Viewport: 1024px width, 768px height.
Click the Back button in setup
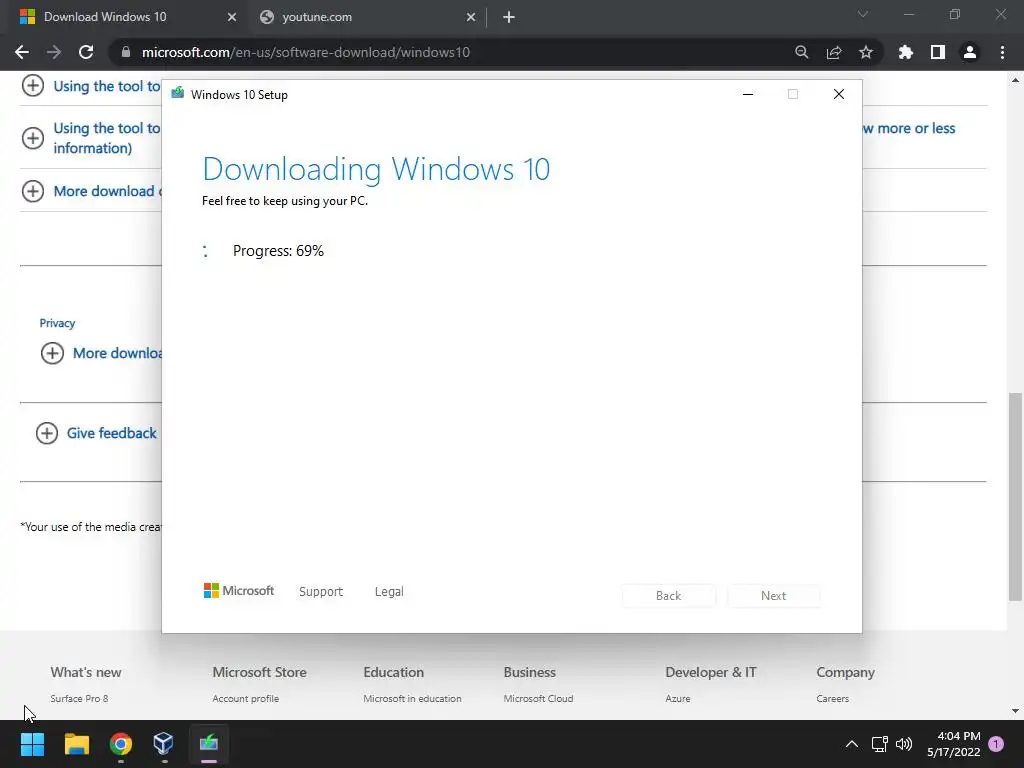[669, 596]
